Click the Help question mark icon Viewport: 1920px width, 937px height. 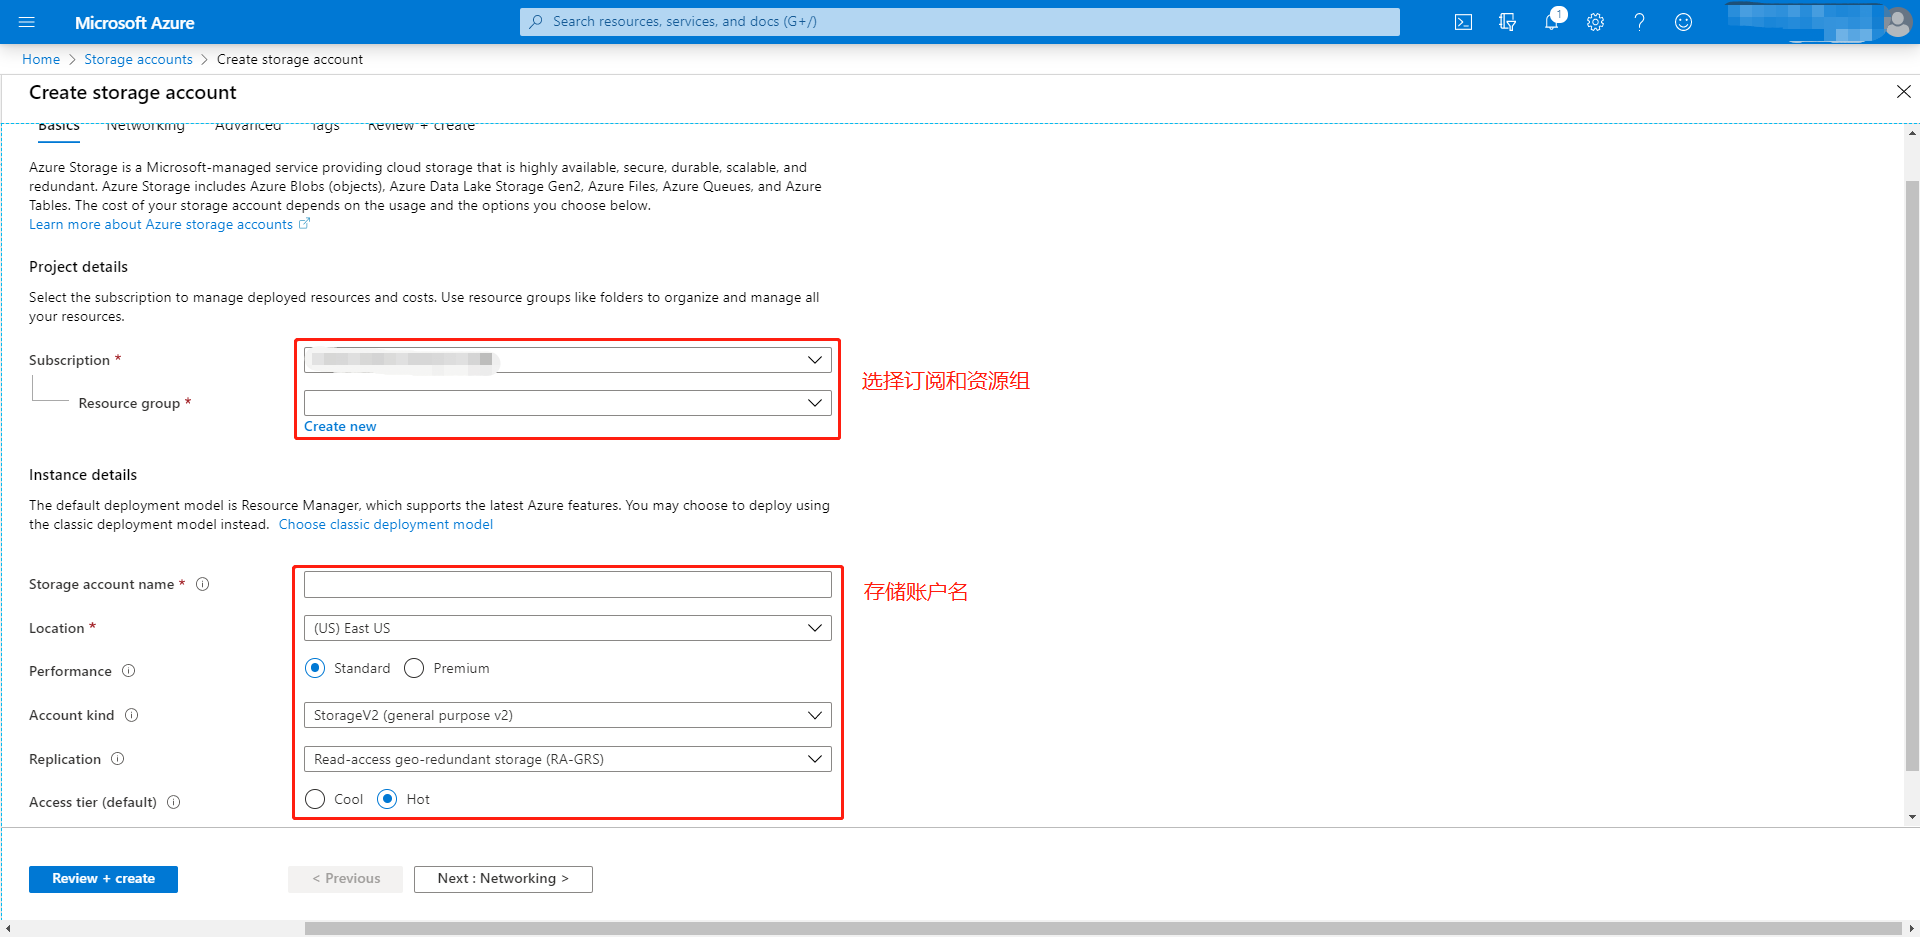(x=1639, y=22)
